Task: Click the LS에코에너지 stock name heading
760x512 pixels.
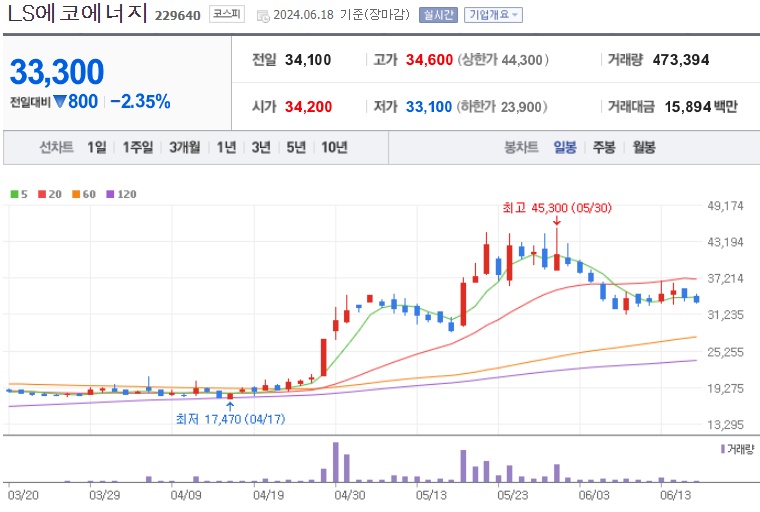Action: pyautogui.click(x=78, y=13)
